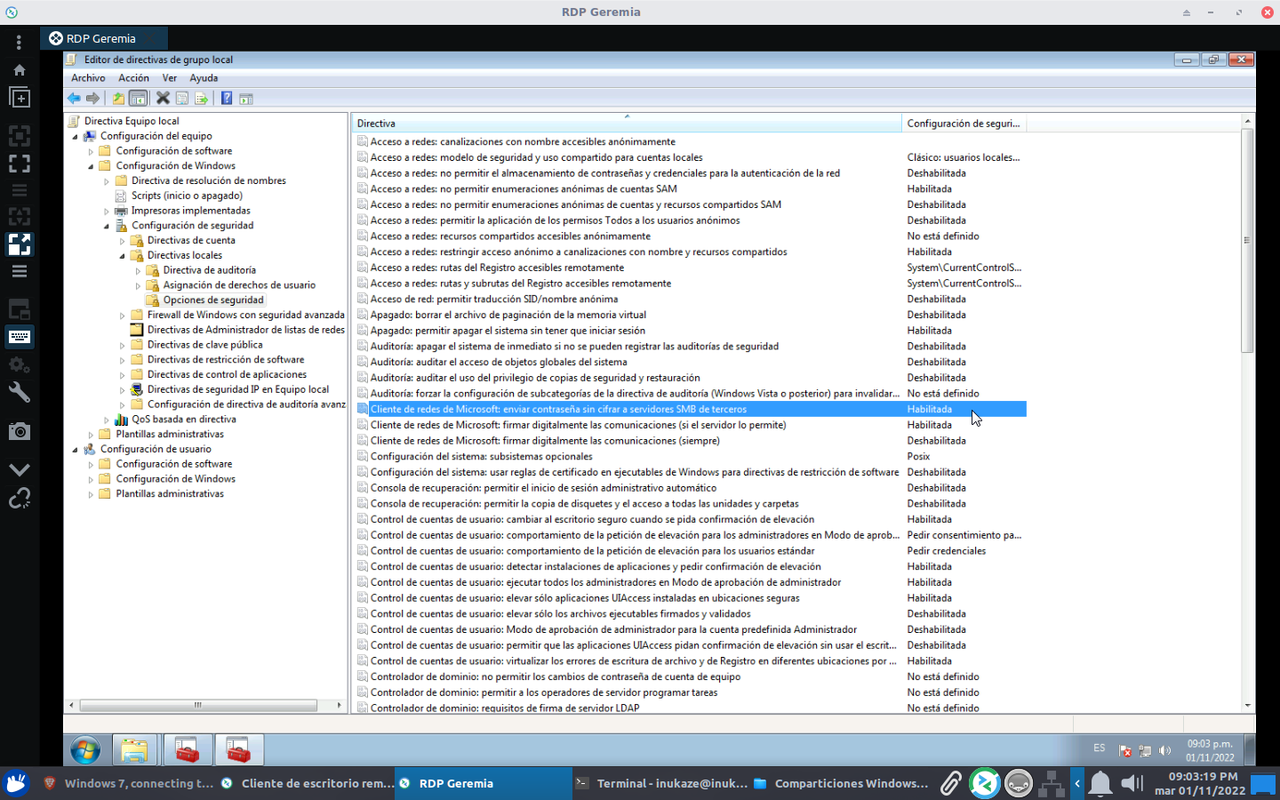Click the paperclip clipboard tray icon
Viewport: 1280px width, 800px height.
(949, 783)
